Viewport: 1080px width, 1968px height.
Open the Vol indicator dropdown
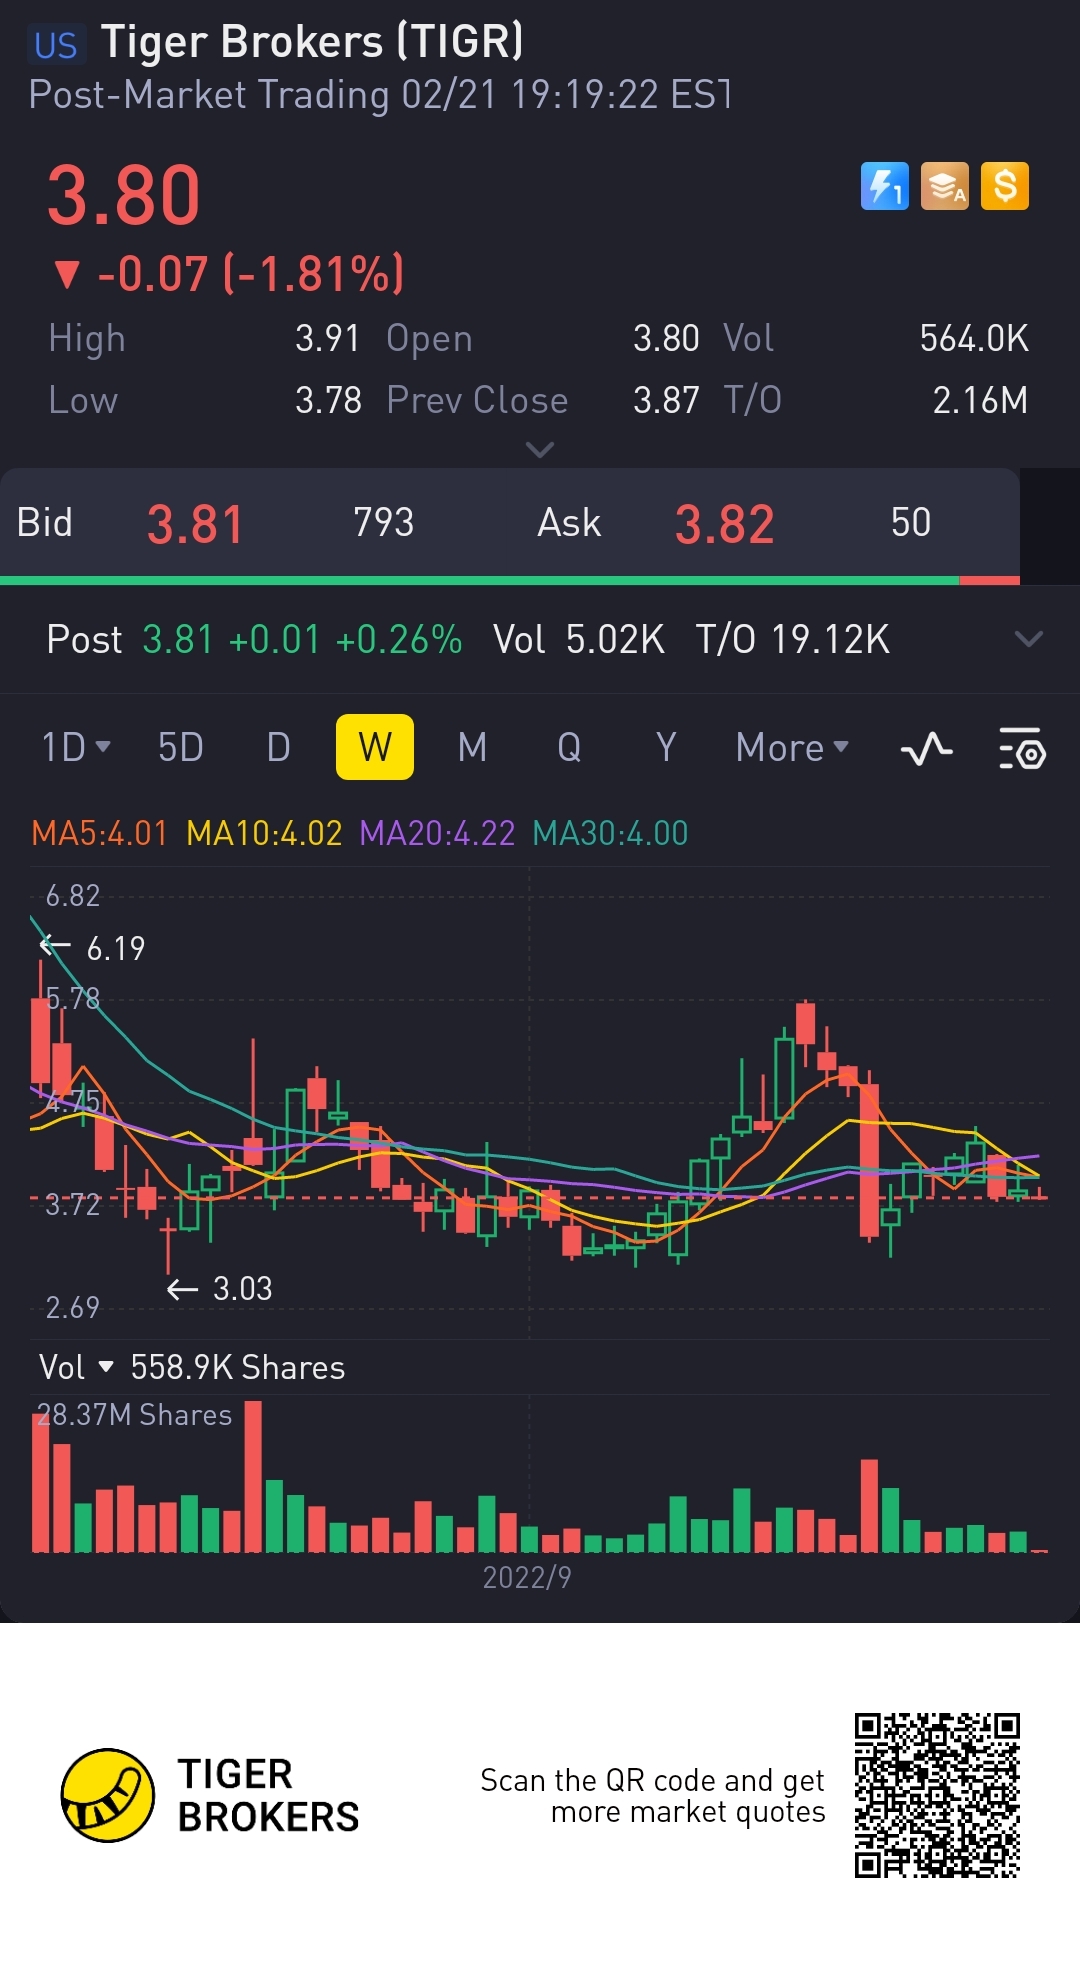coord(76,1367)
